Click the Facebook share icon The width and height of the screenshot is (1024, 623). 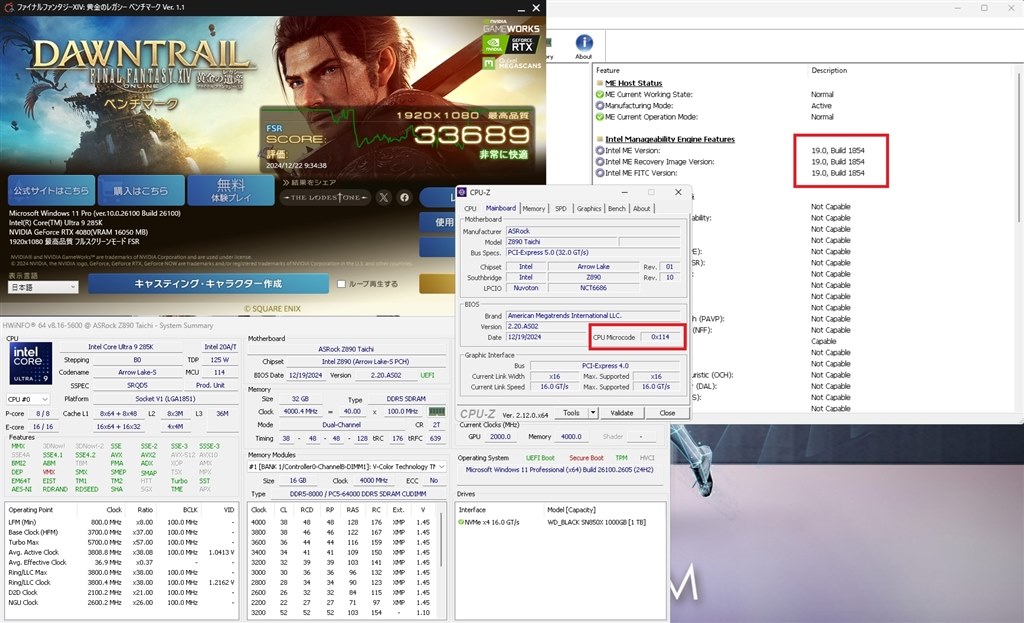click(x=404, y=196)
